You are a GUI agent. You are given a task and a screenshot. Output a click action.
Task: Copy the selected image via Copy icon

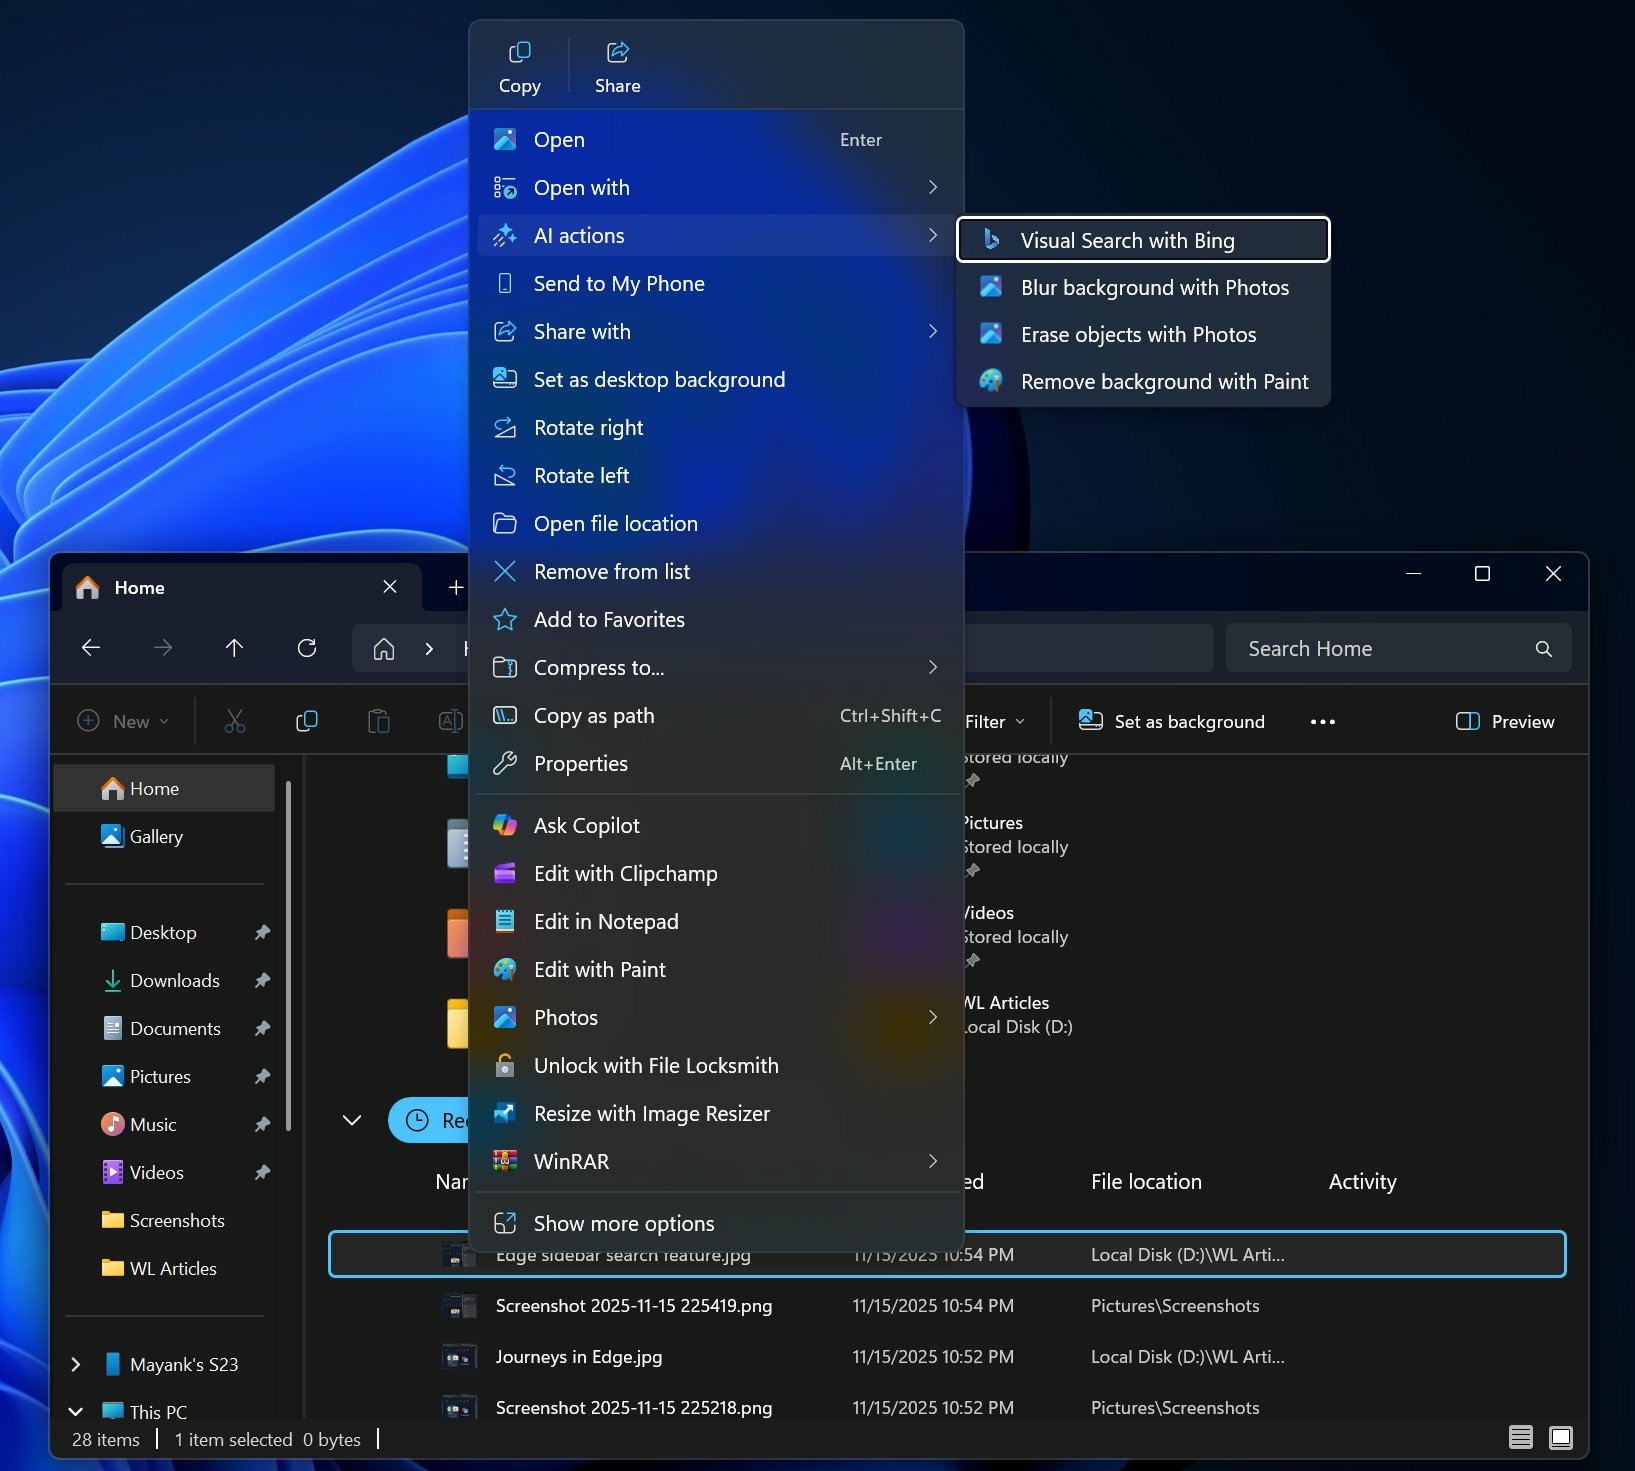point(519,65)
